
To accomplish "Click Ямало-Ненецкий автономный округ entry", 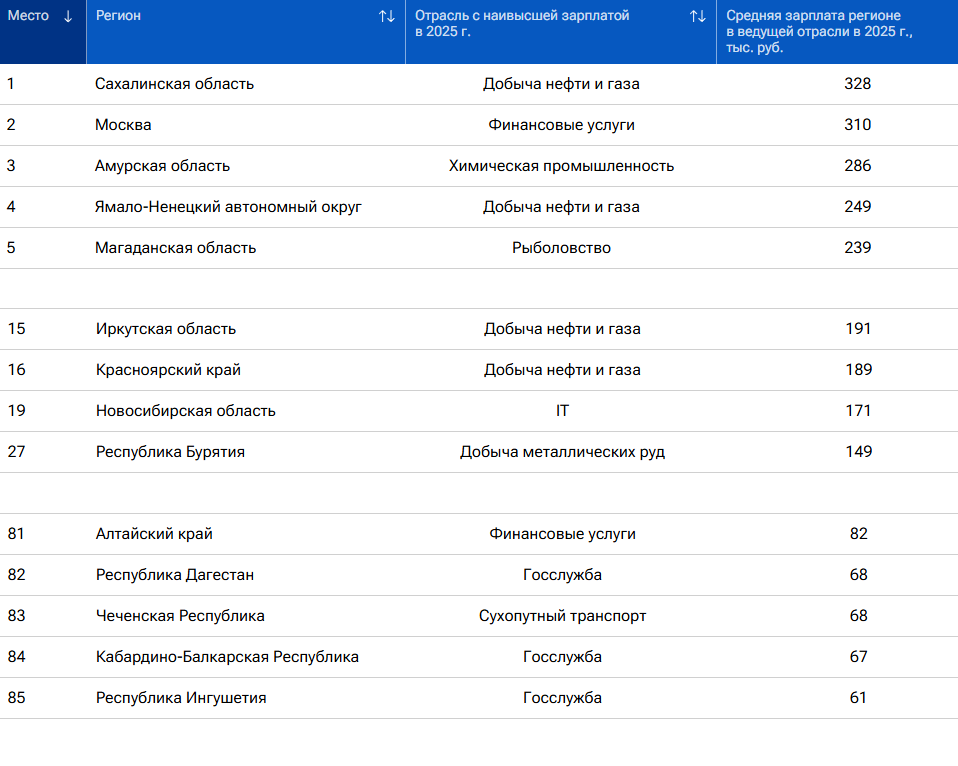I will (x=228, y=207).
